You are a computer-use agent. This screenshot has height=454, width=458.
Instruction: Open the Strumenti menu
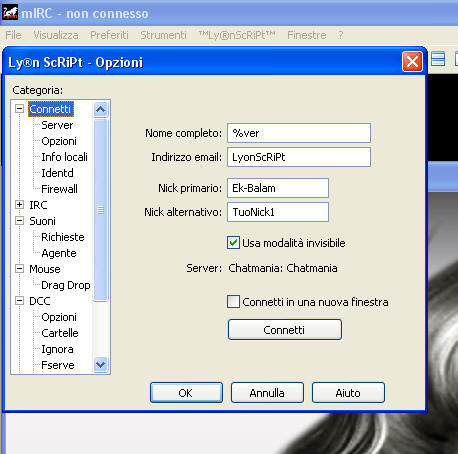coord(163,35)
